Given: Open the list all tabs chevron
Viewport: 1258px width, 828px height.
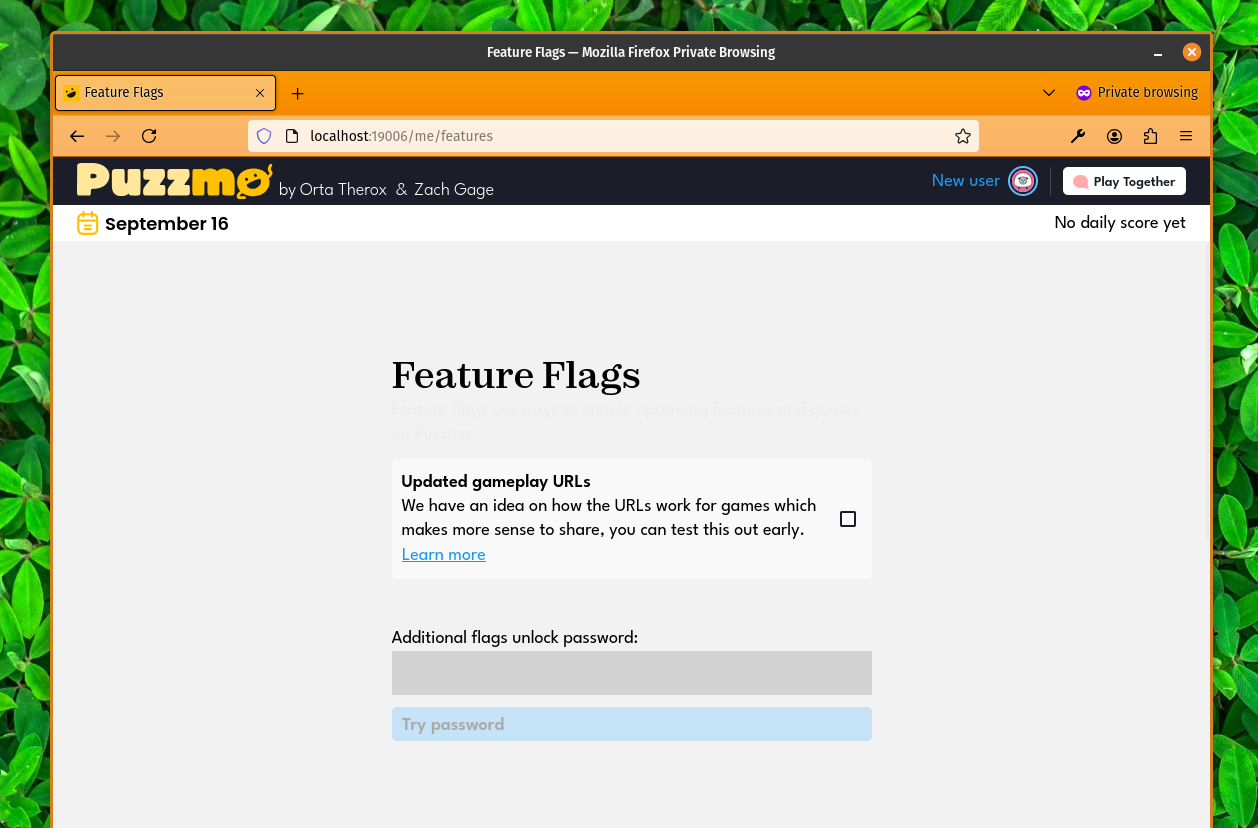Looking at the screenshot, I should [1049, 93].
